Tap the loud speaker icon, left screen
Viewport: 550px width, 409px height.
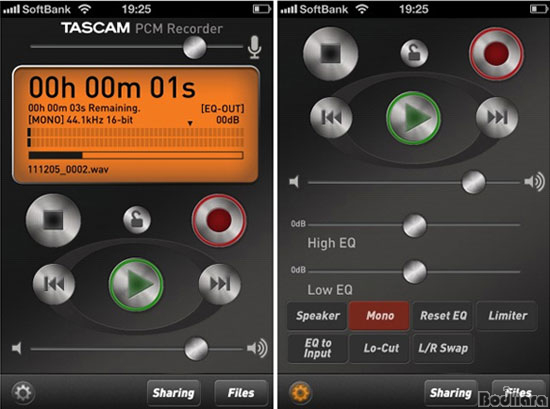[x=257, y=348]
